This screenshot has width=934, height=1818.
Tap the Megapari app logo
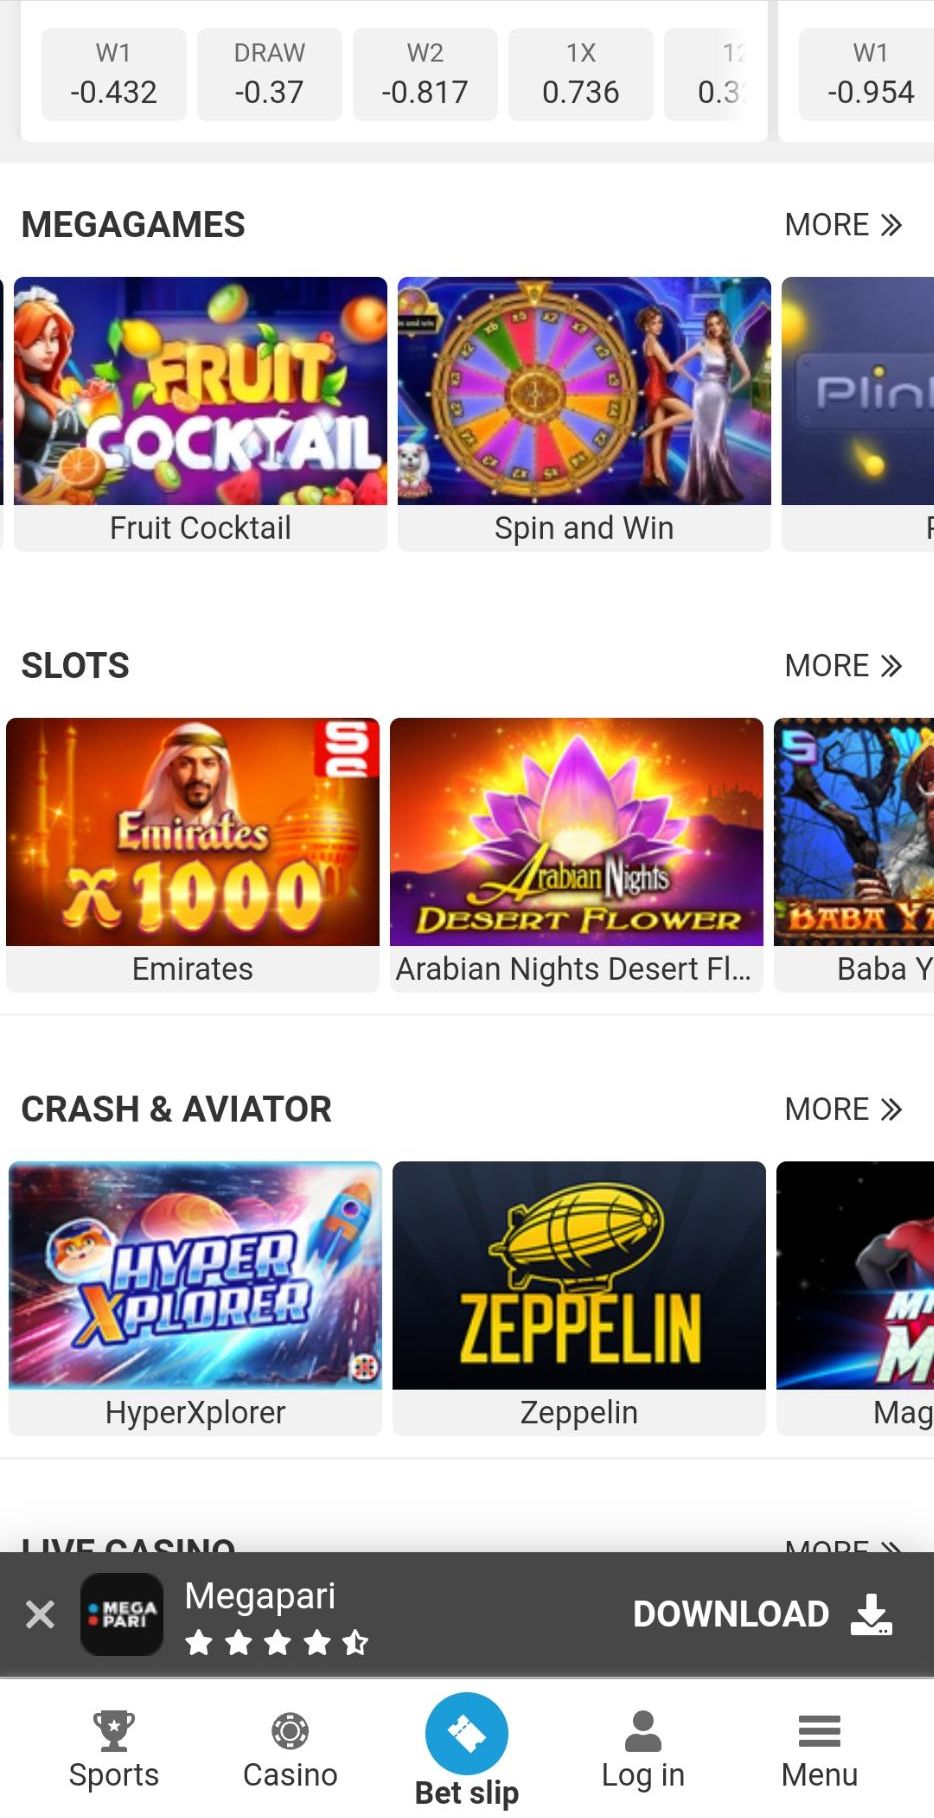(122, 1614)
